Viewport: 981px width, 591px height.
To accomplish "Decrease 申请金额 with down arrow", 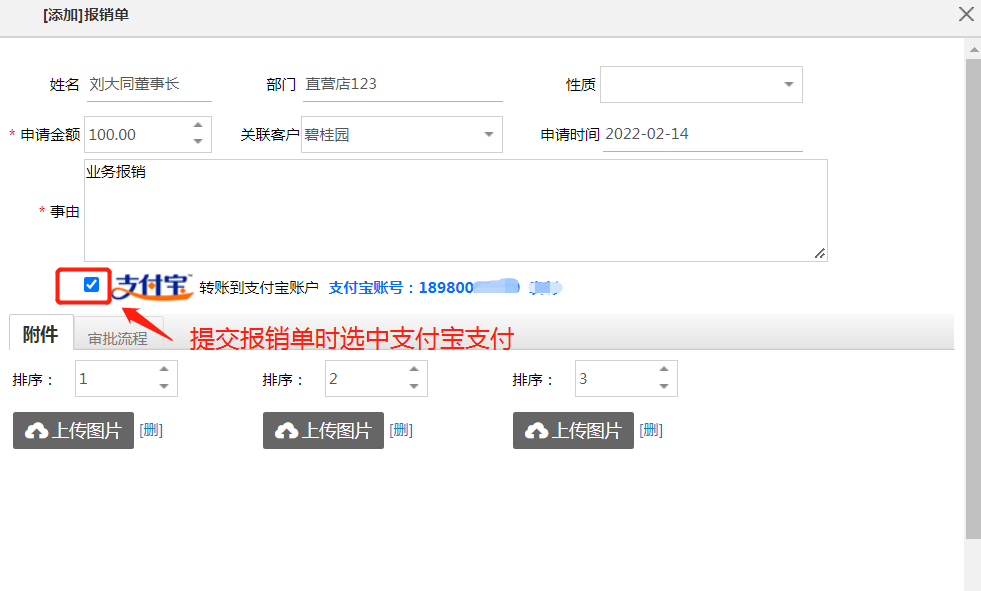I will [x=197, y=142].
